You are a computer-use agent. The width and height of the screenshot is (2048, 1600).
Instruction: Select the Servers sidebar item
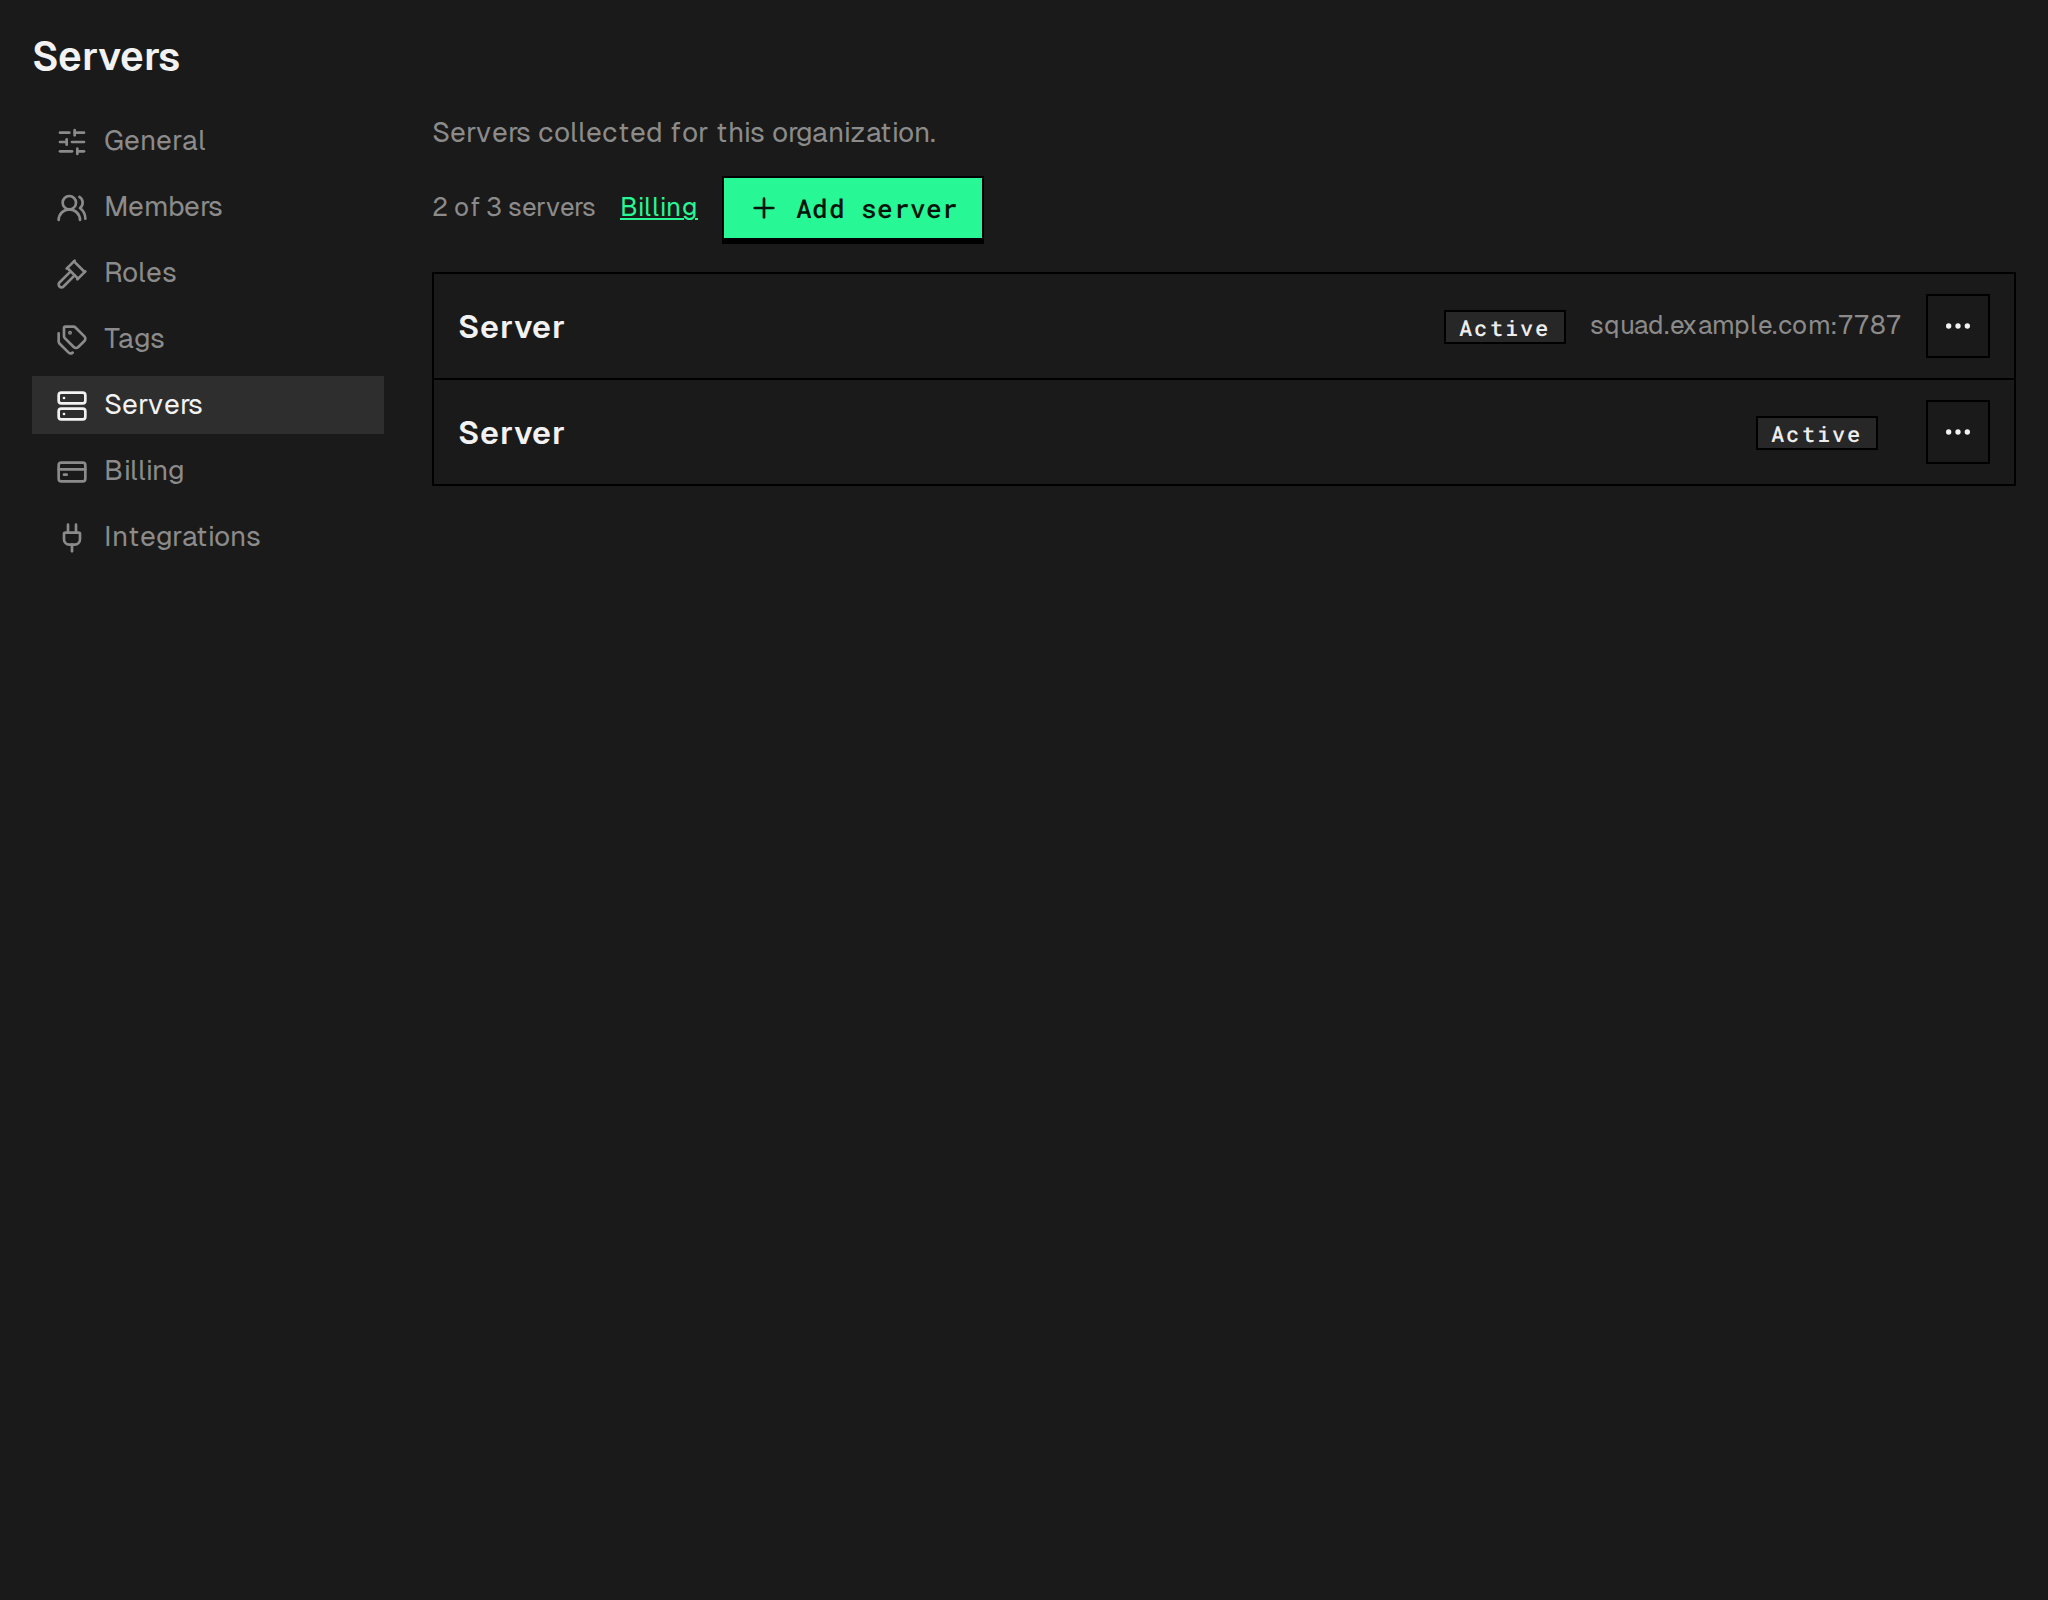[x=208, y=405]
